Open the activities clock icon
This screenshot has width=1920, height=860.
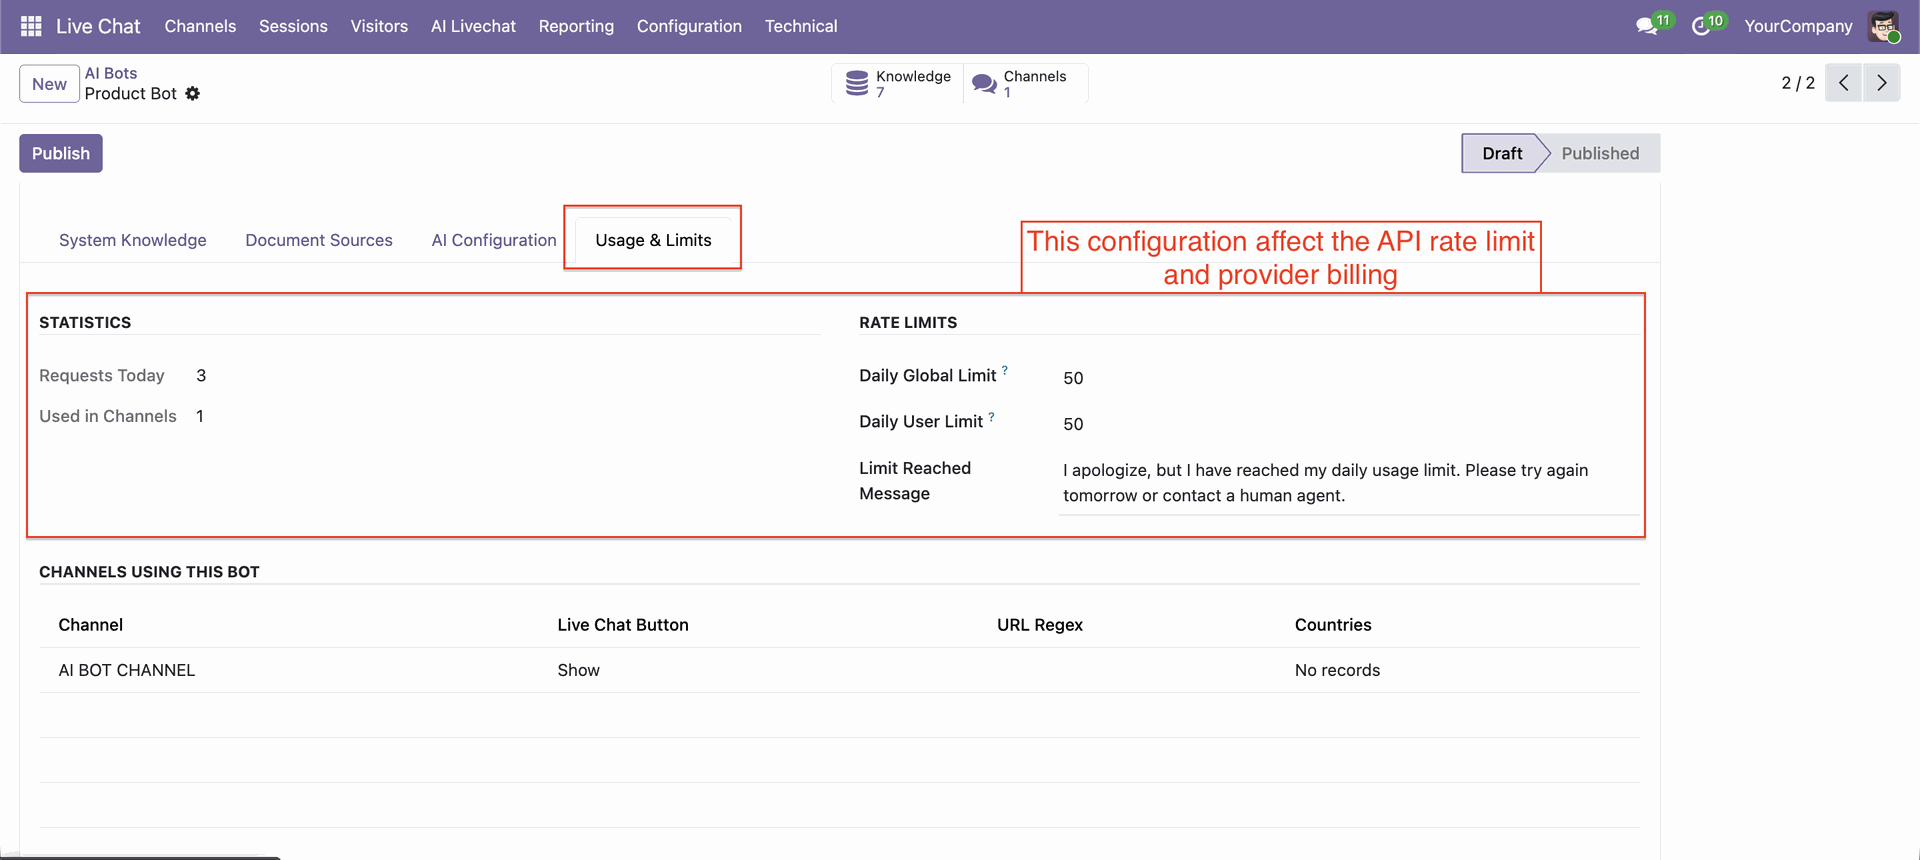click(1700, 27)
